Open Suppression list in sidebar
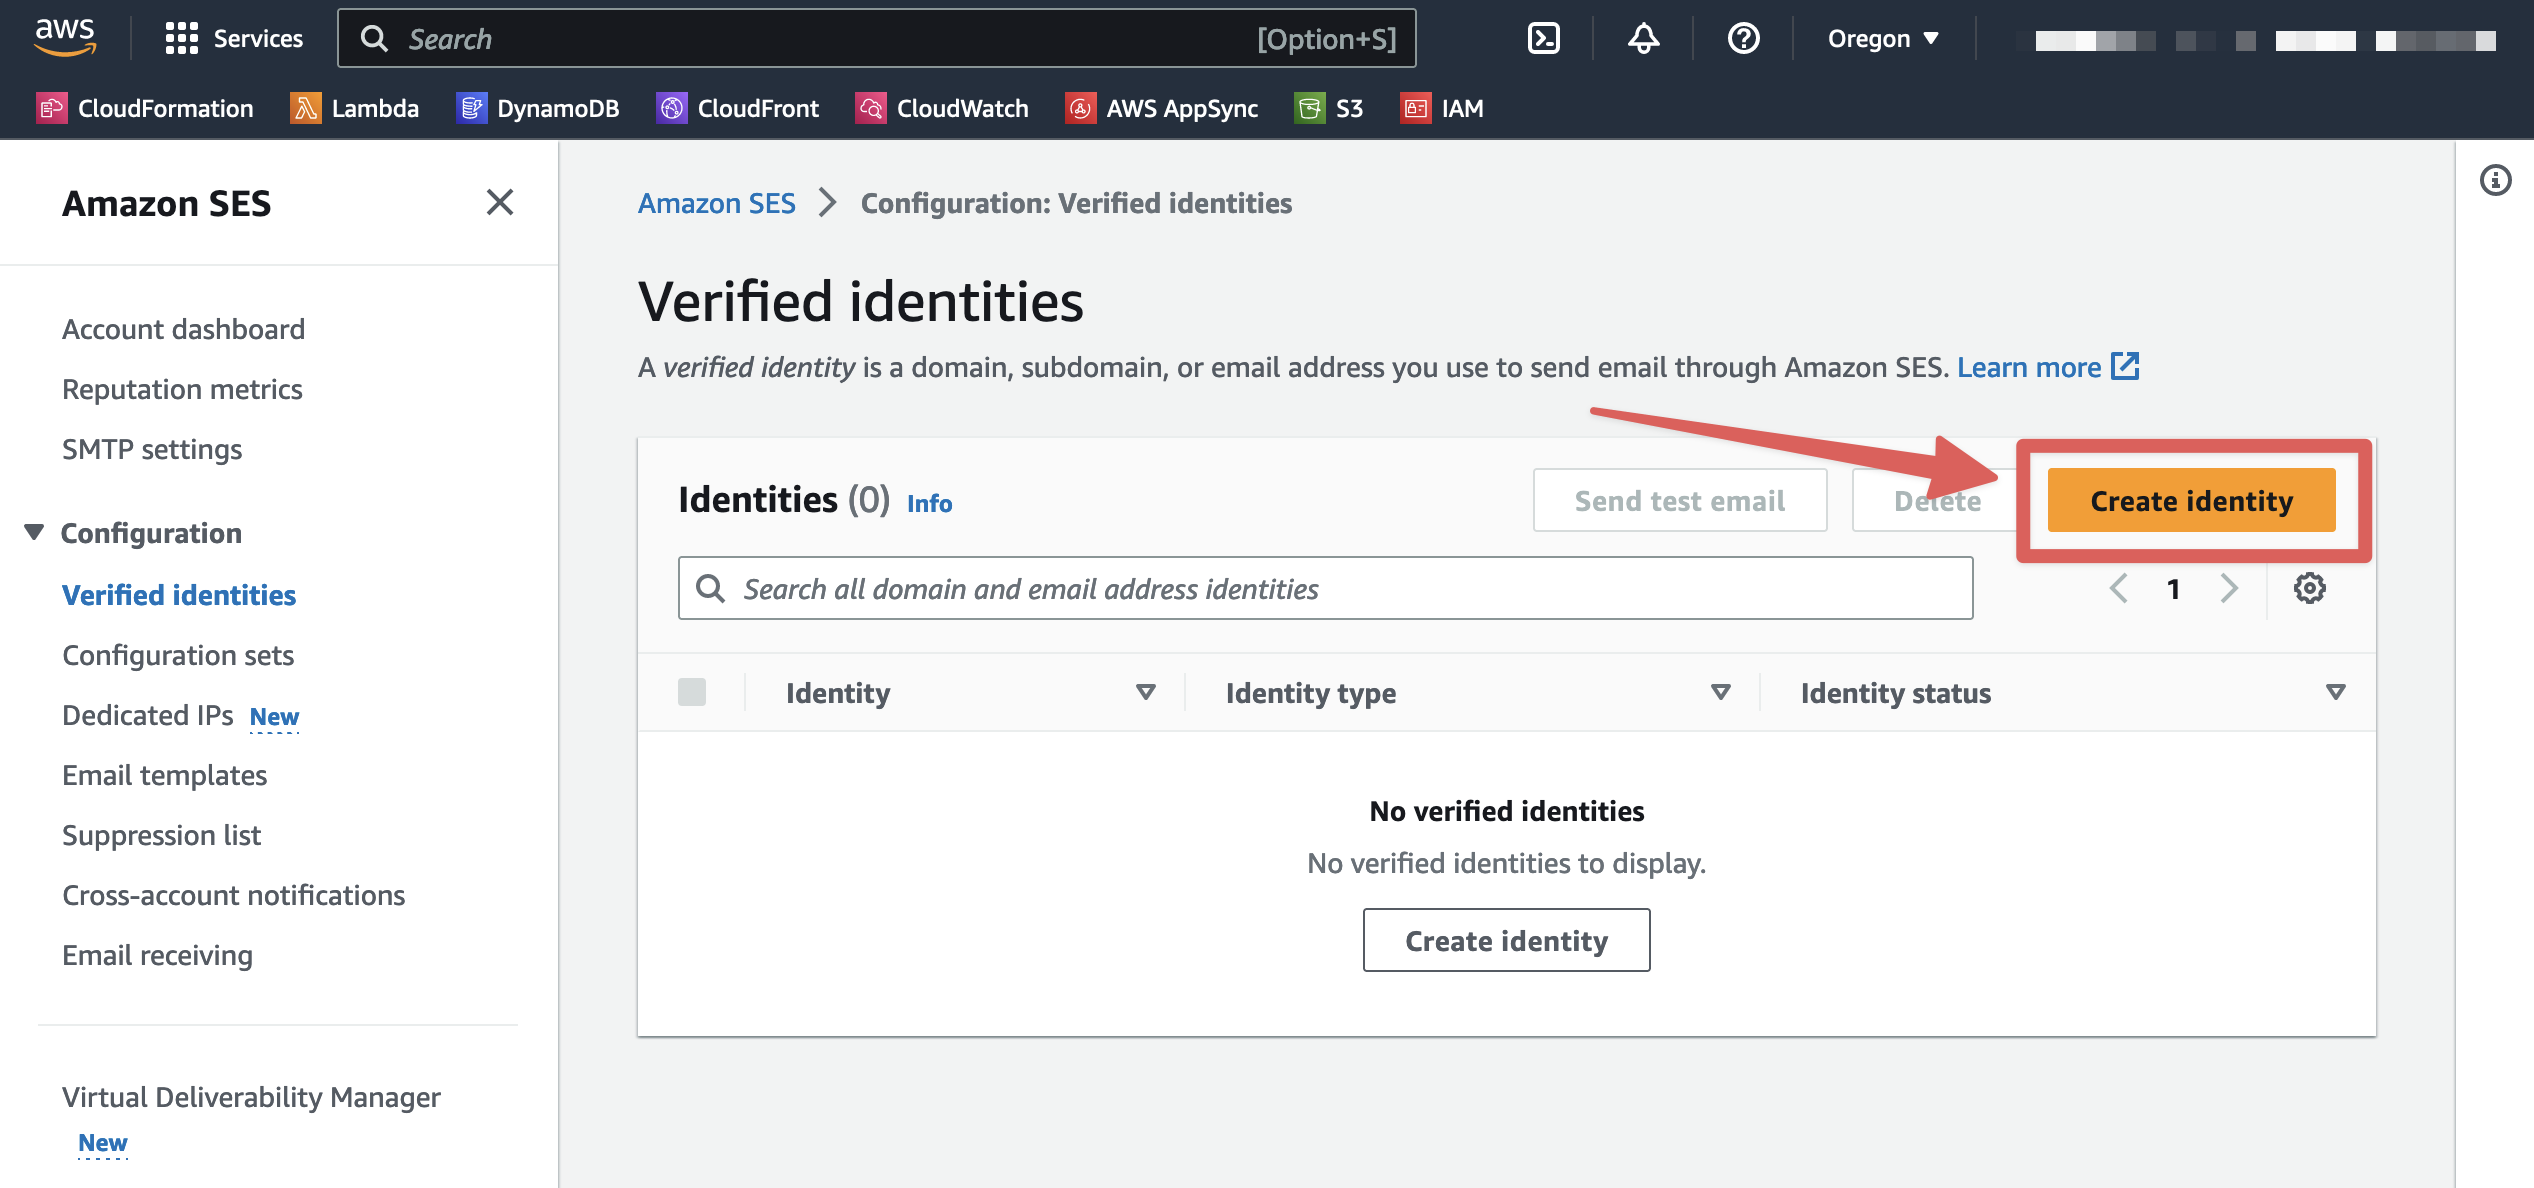The height and width of the screenshot is (1188, 2534). [162, 835]
